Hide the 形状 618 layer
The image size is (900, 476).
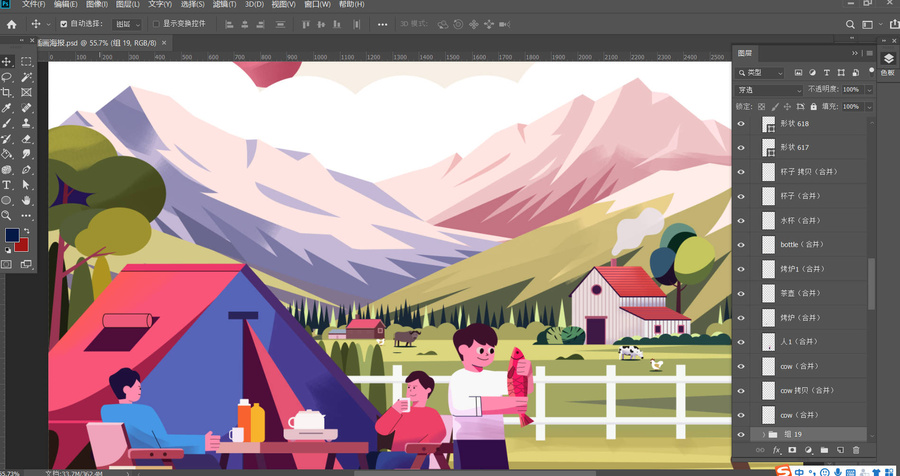[741, 123]
